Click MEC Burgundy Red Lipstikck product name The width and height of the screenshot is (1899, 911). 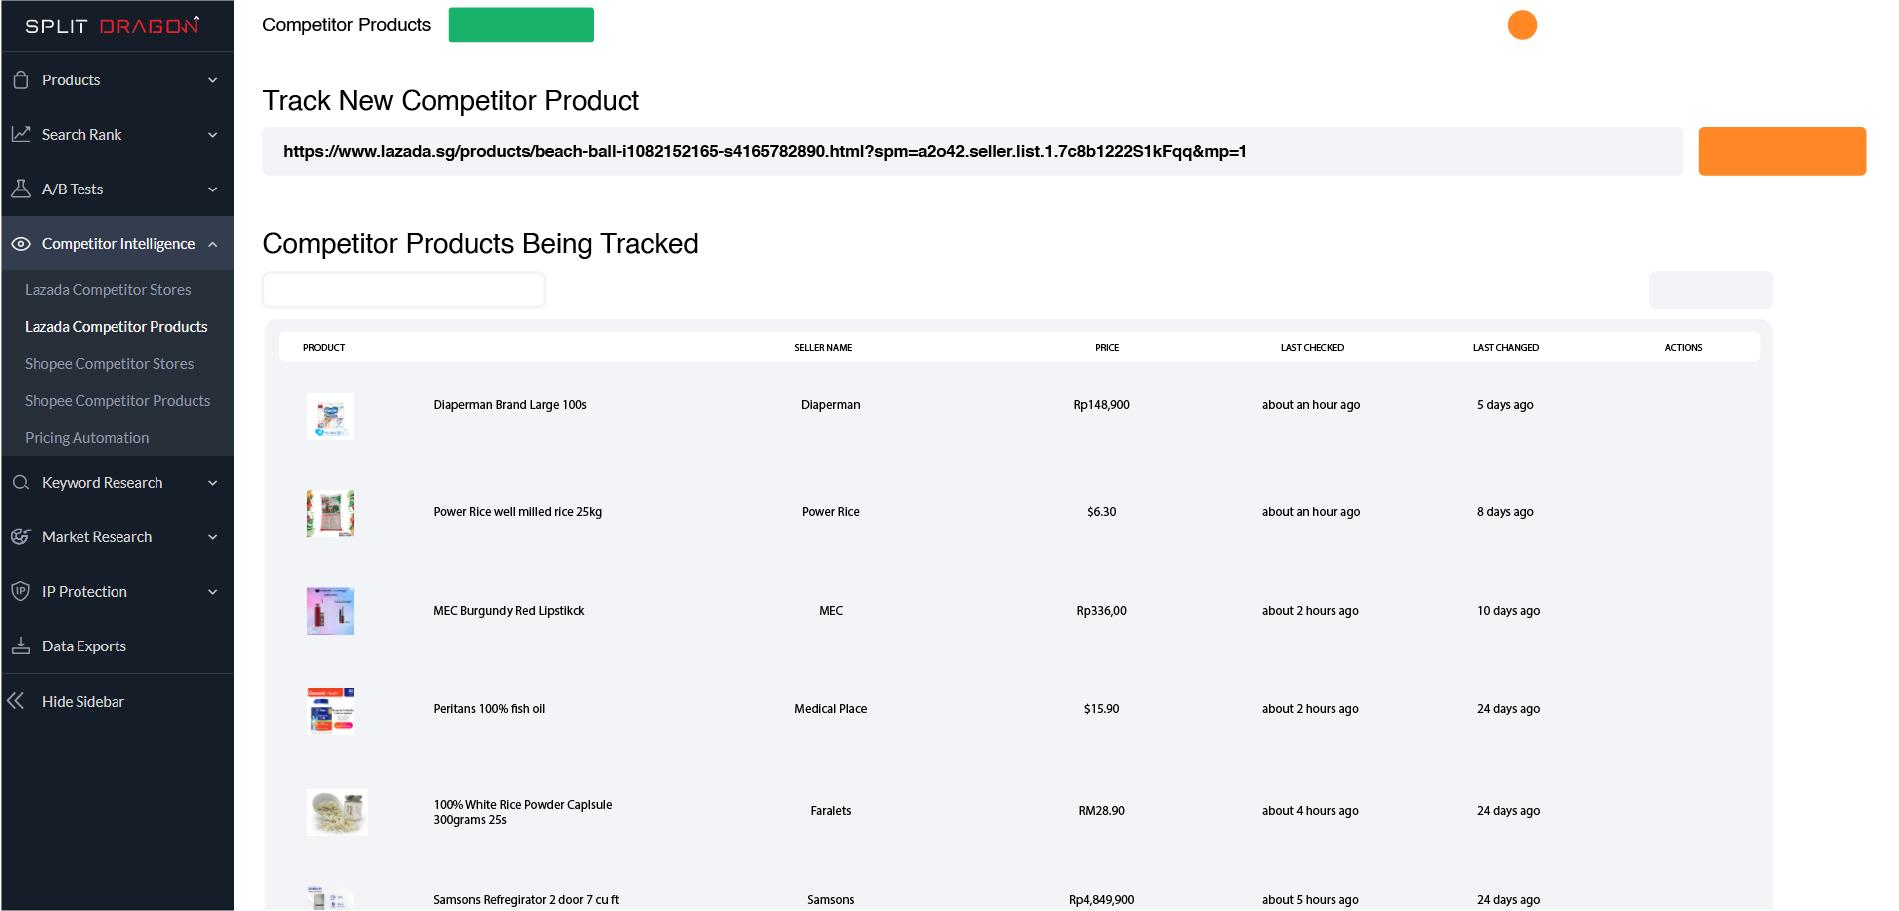(x=509, y=611)
